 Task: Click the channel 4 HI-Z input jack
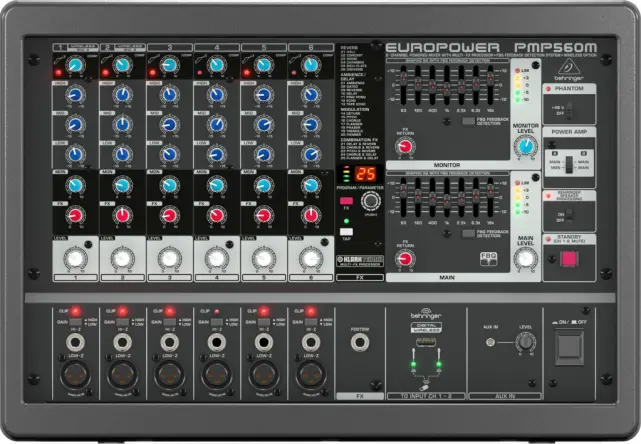(217, 343)
